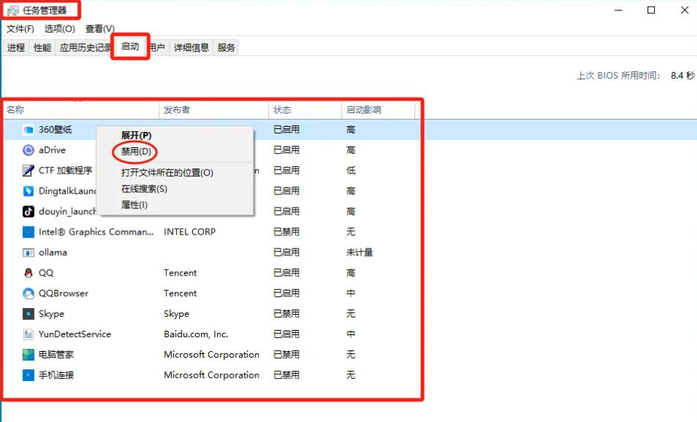Click 未计量 impact in ollama row

pyautogui.click(x=360, y=253)
